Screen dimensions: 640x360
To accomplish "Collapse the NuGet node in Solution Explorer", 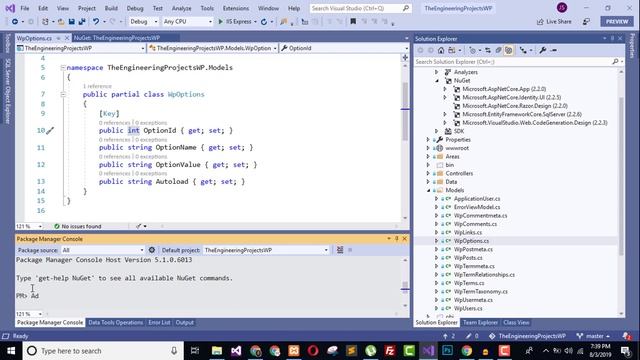I will (437, 81).
